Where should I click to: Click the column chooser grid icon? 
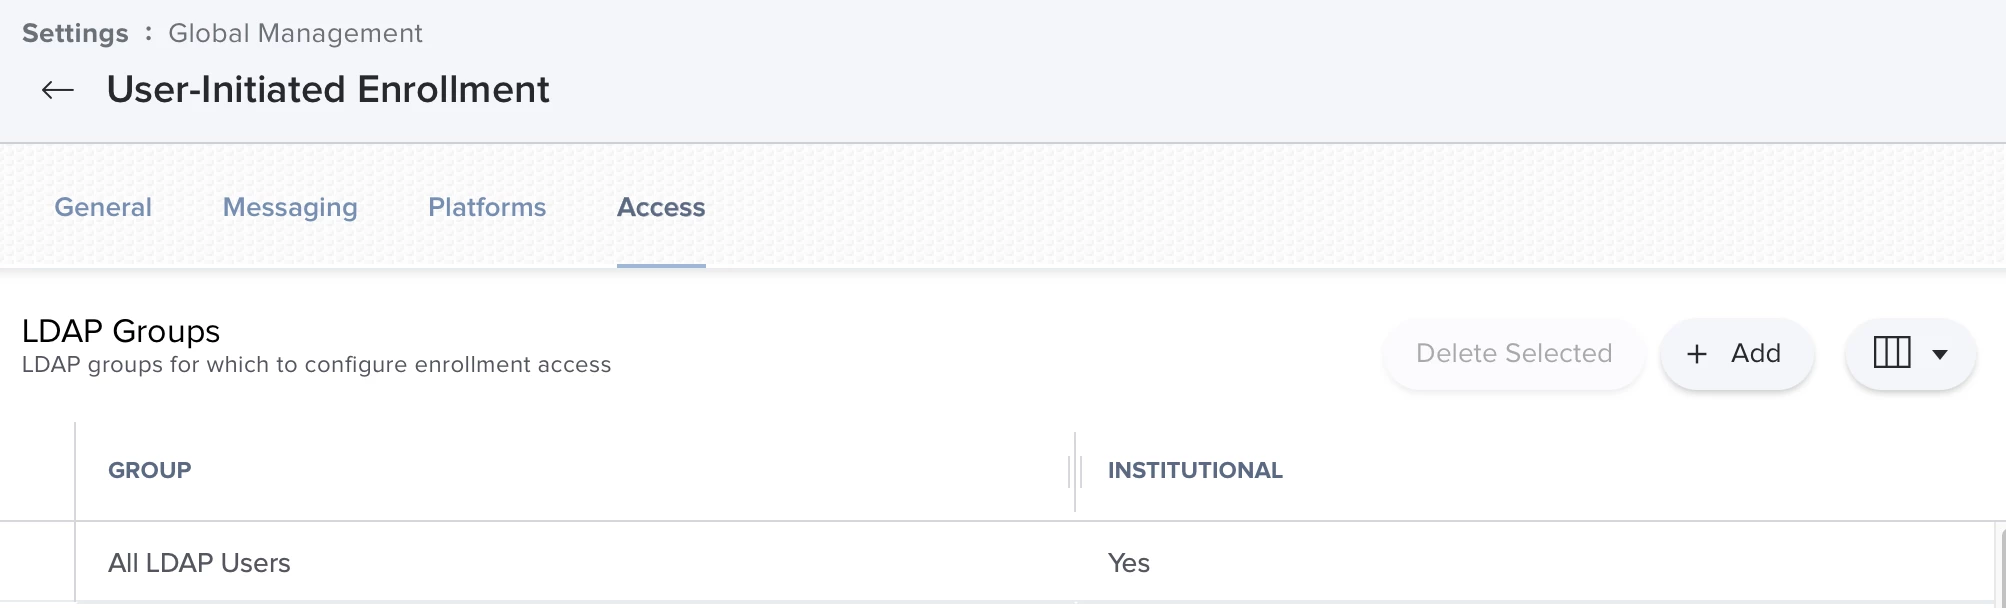pyautogui.click(x=1891, y=353)
